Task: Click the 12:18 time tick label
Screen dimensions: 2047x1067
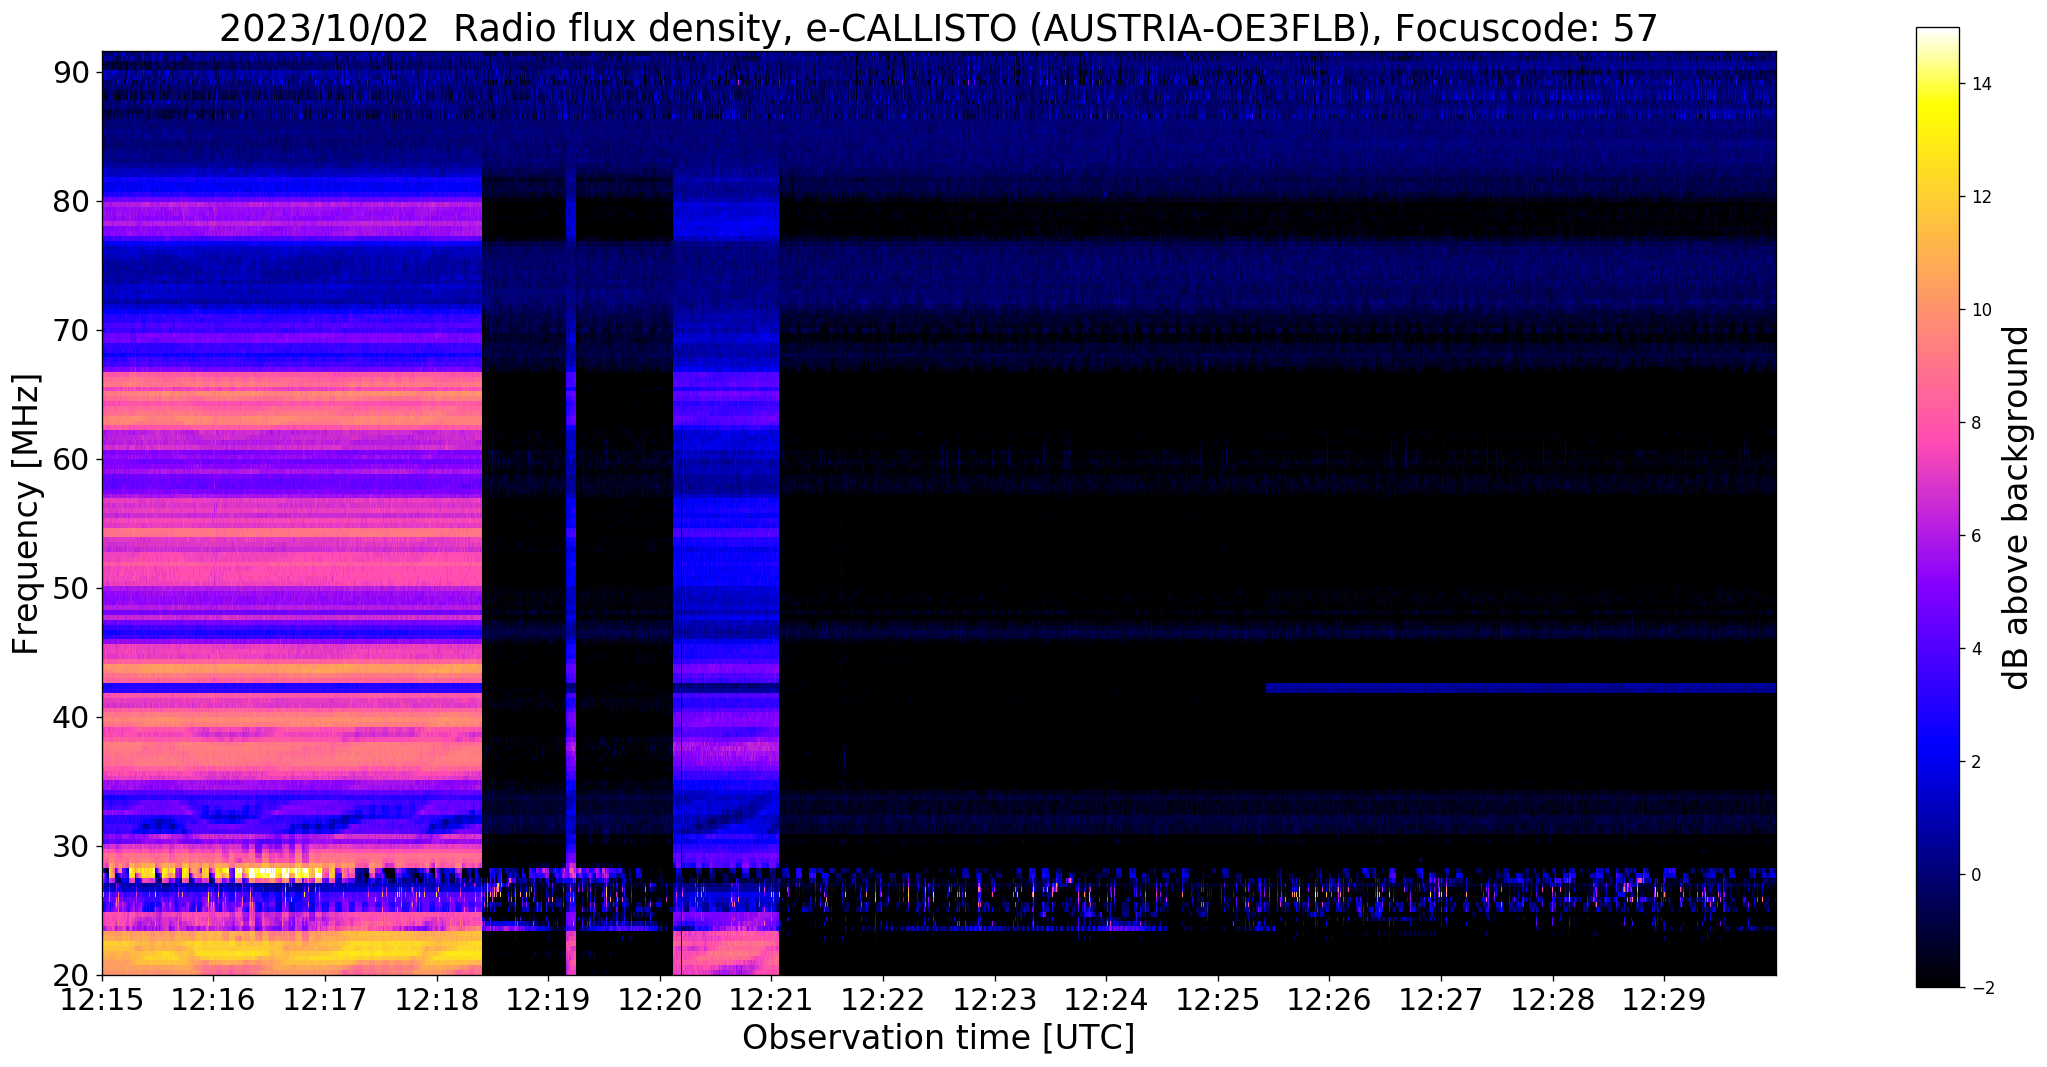Action: pyautogui.click(x=437, y=999)
